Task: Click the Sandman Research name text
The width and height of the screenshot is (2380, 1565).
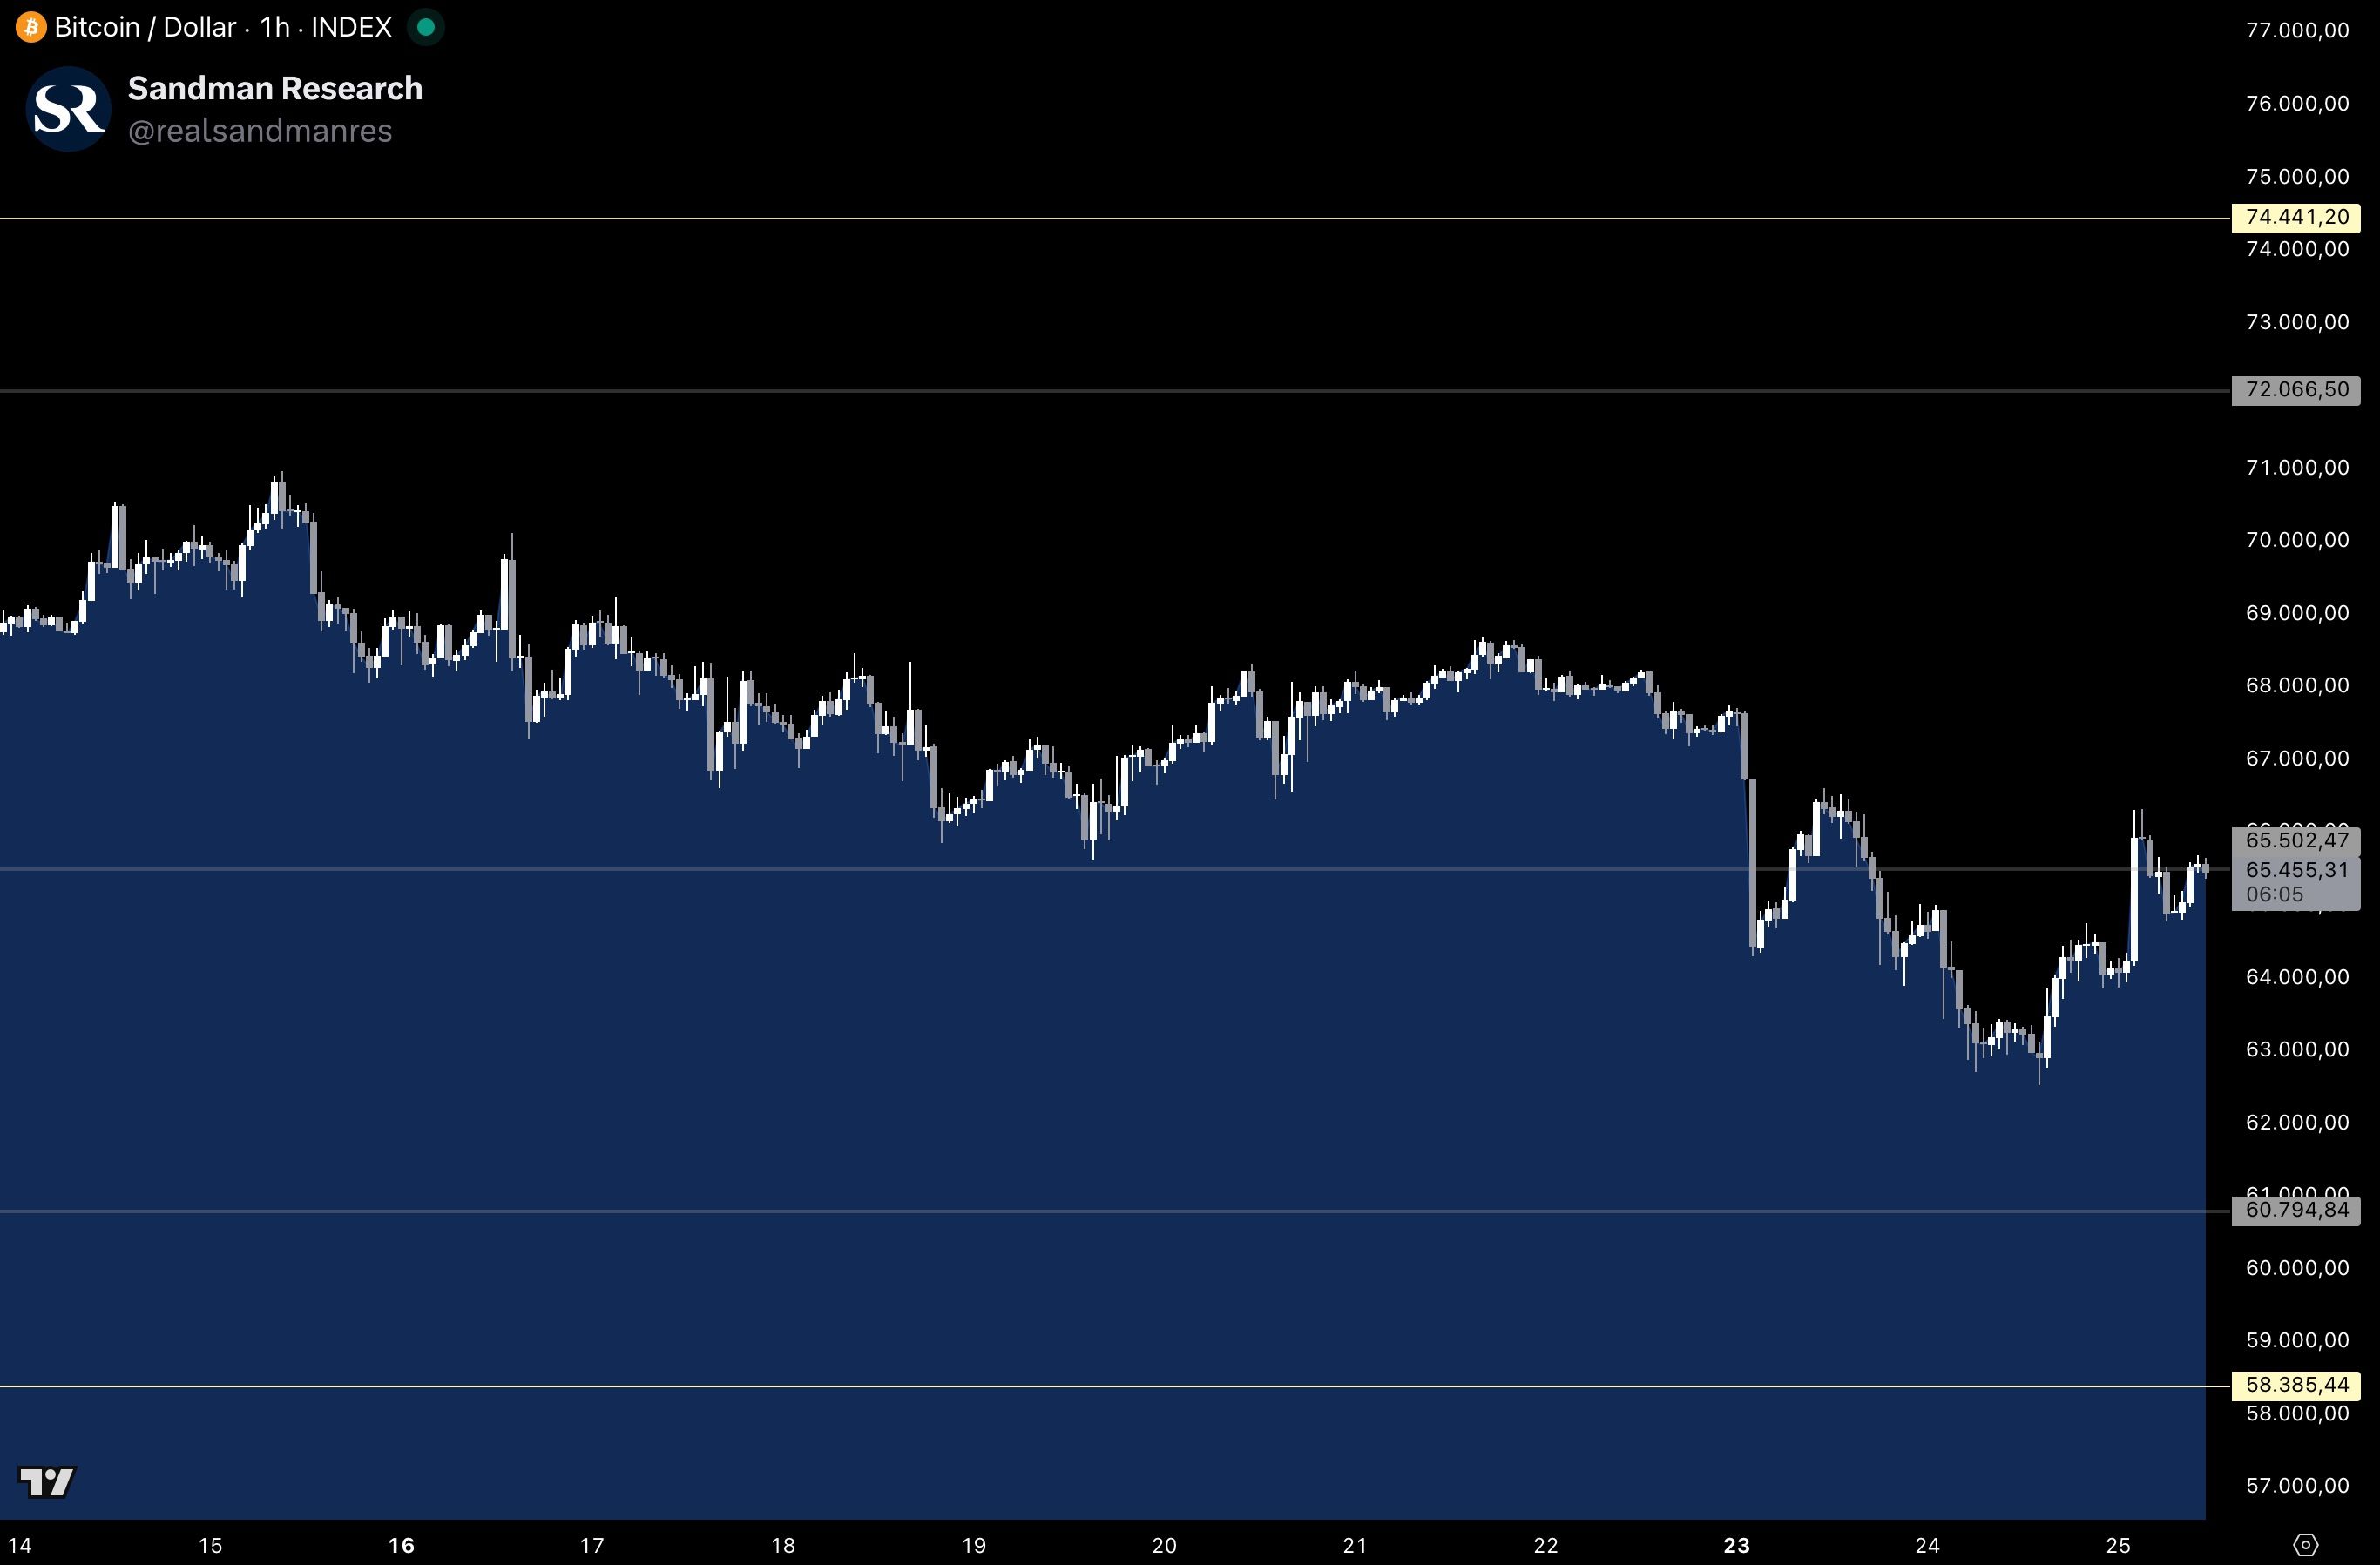Action: tap(275, 88)
